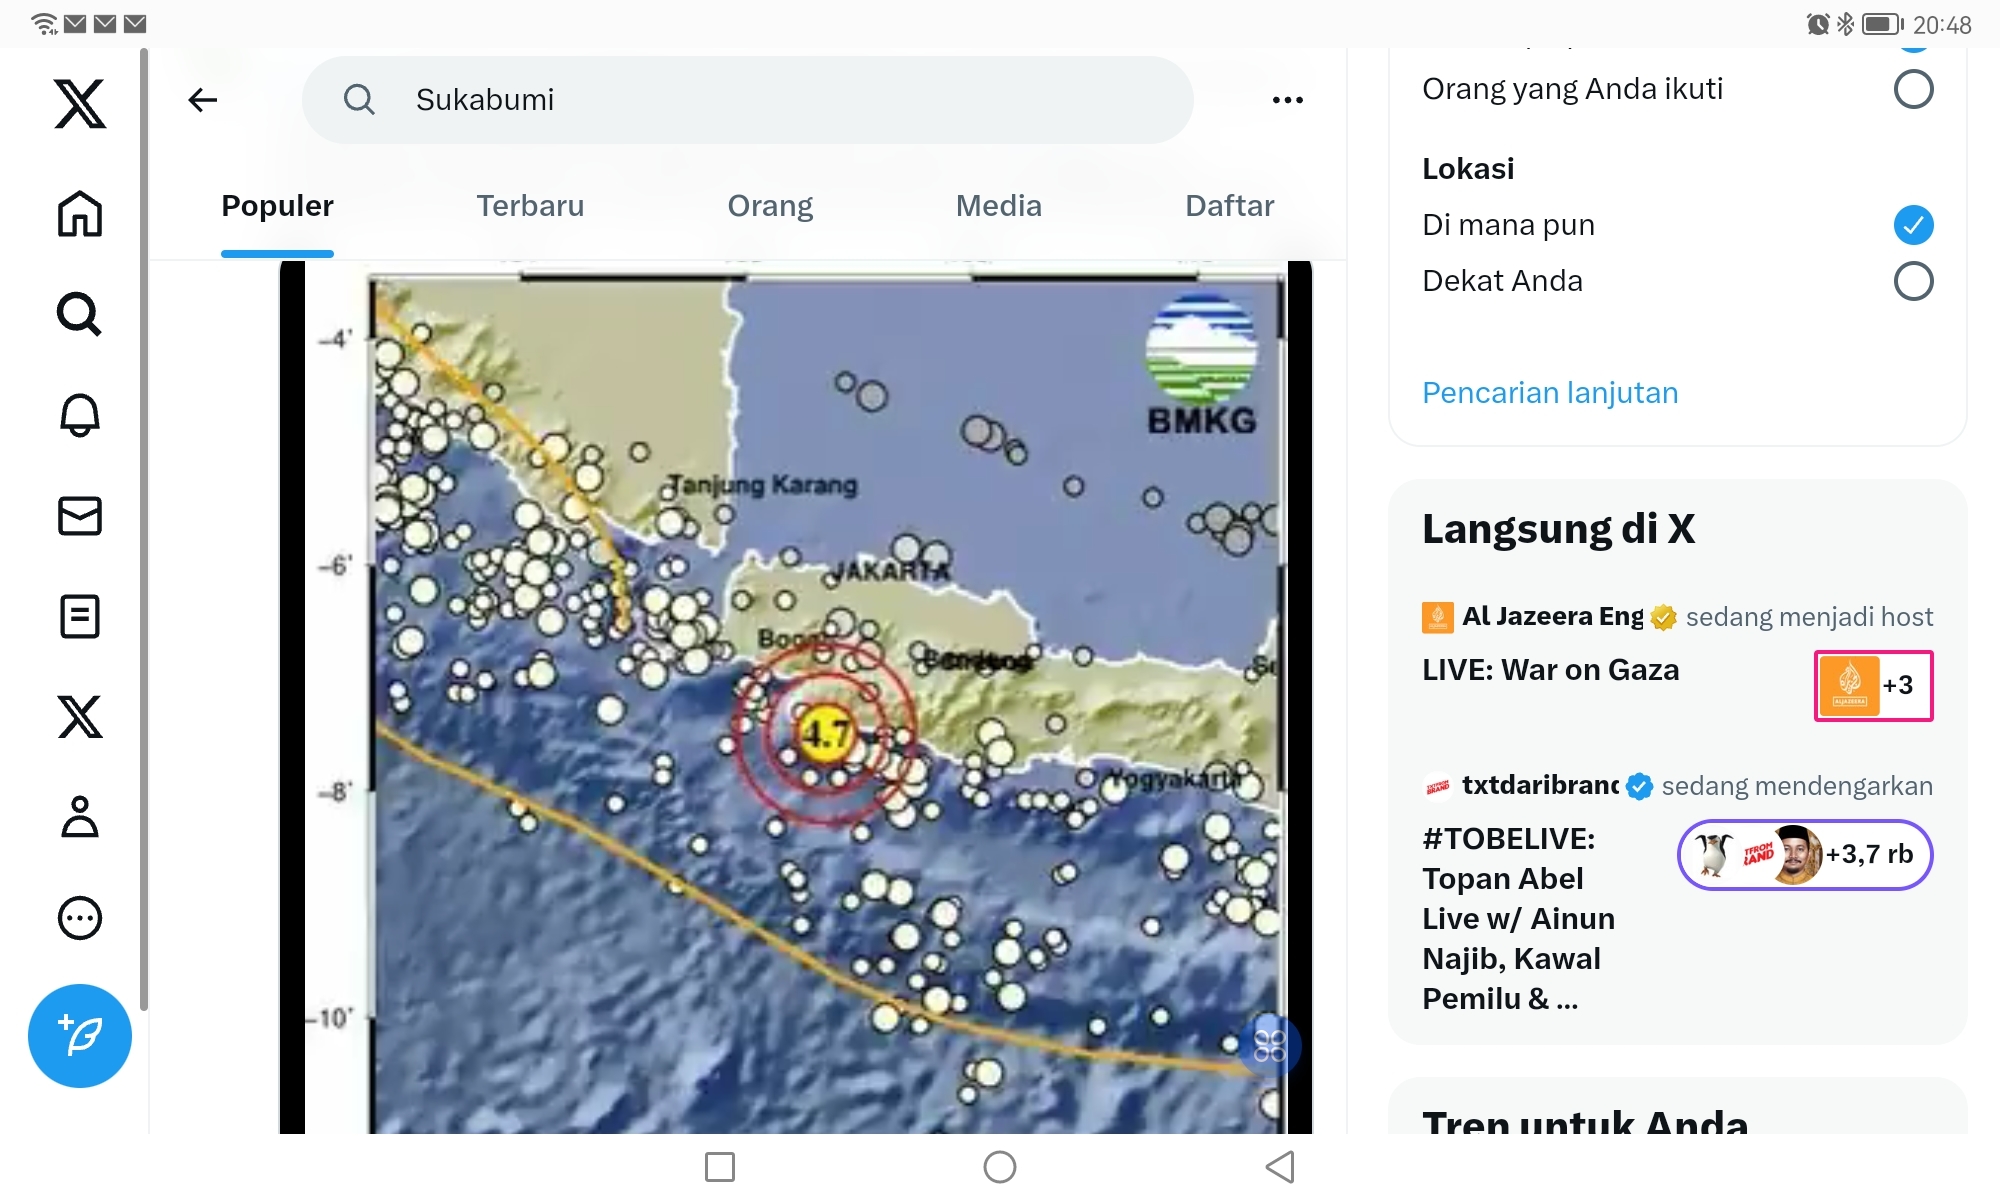
Task: Switch to the Media tab
Action: point(999,205)
